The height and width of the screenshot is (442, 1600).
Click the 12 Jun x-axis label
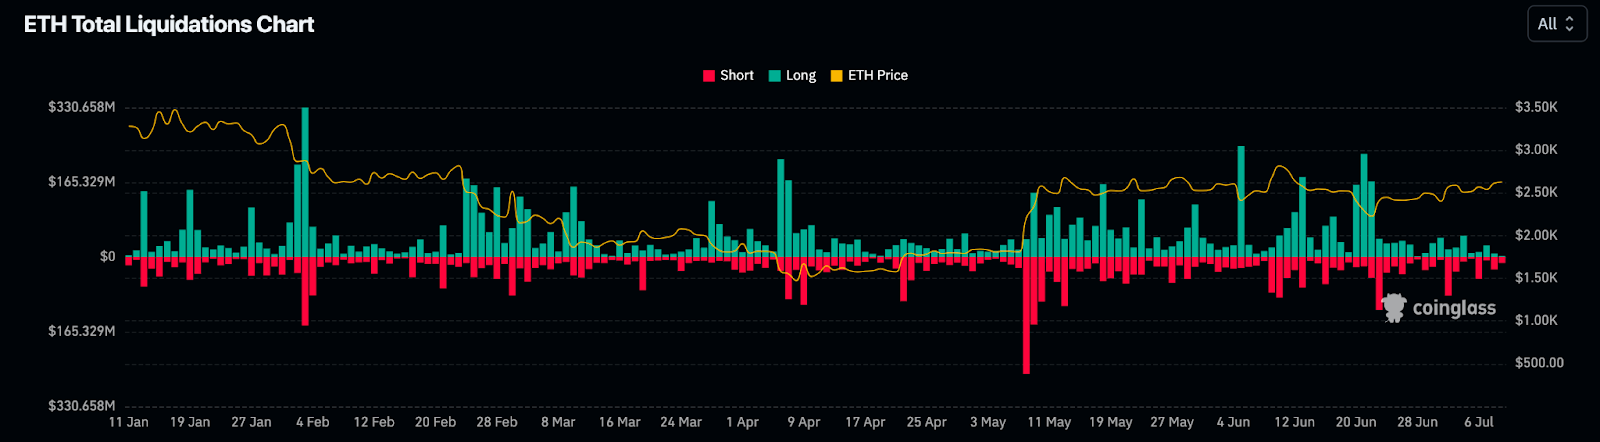coord(1294,422)
